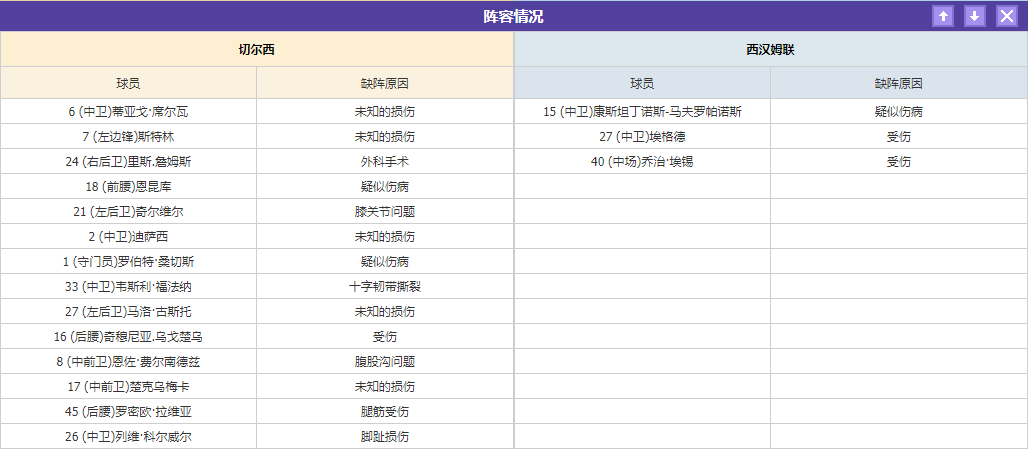Select player 7 (左边锋)斯特林
The image size is (1028, 449).
coord(128,137)
